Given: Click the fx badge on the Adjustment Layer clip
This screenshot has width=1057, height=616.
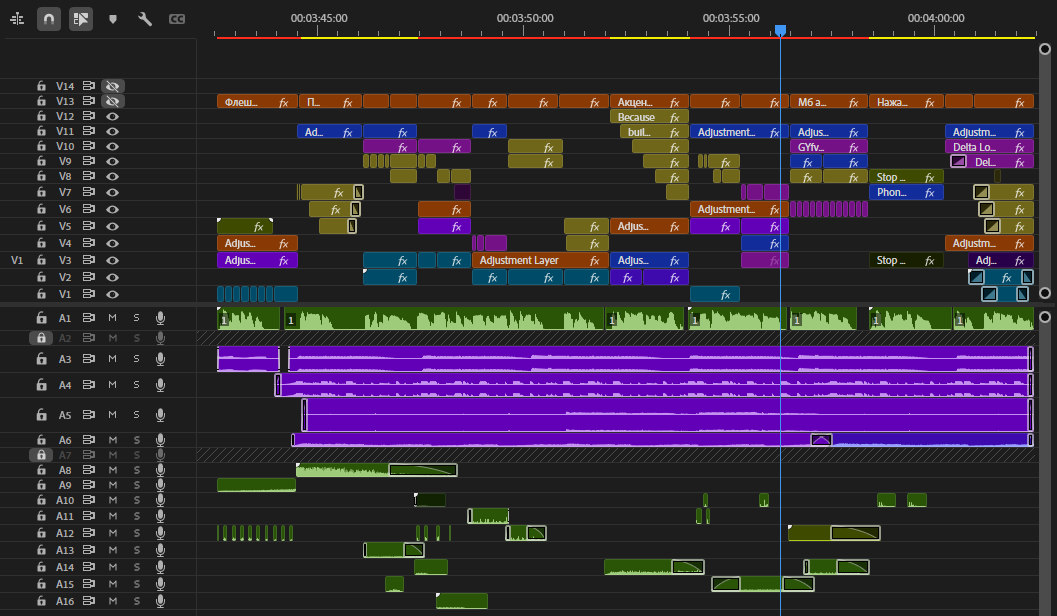Looking at the screenshot, I should 594,260.
